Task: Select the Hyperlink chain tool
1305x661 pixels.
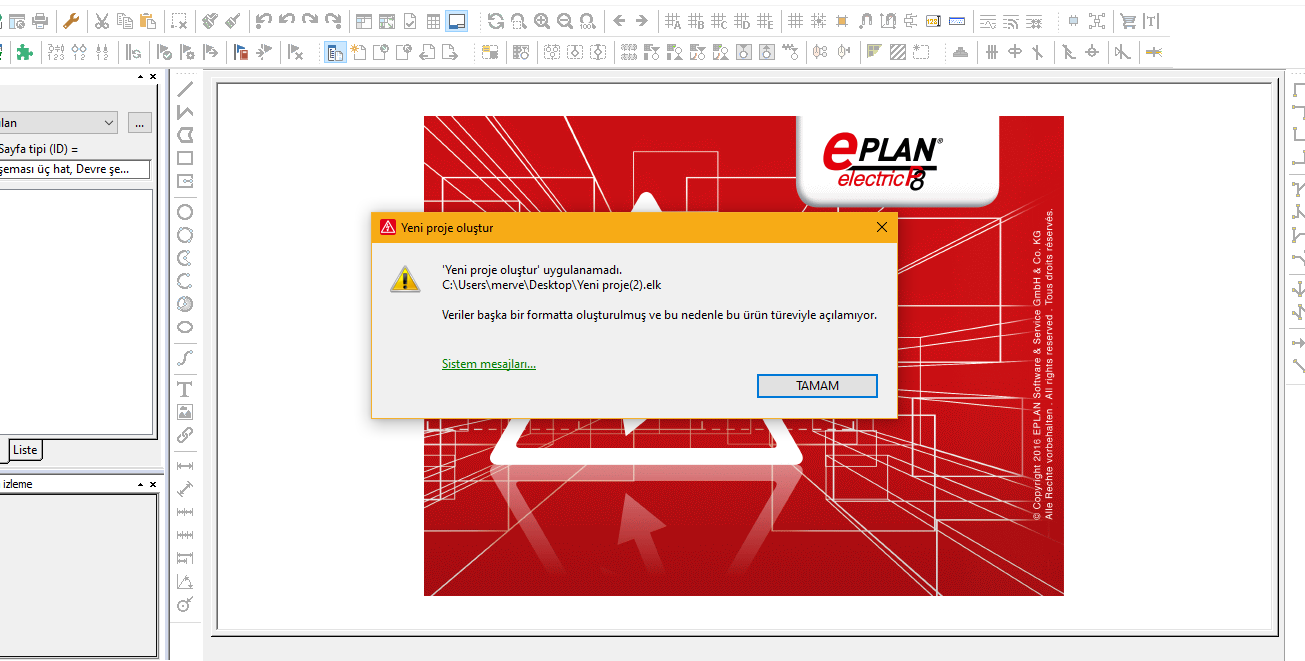Action: pyautogui.click(x=185, y=435)
